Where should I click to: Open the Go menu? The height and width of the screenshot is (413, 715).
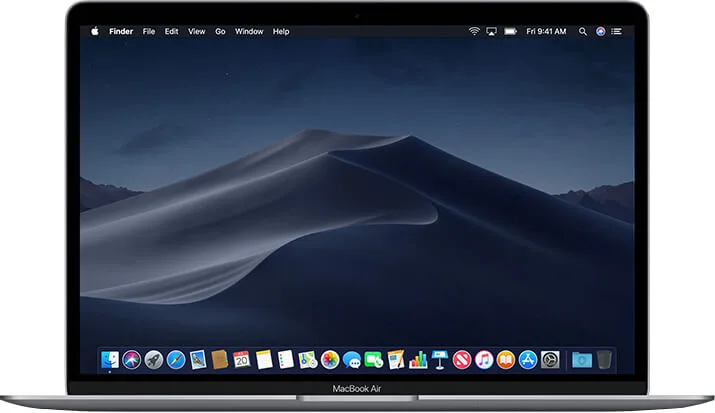(220, 31)
